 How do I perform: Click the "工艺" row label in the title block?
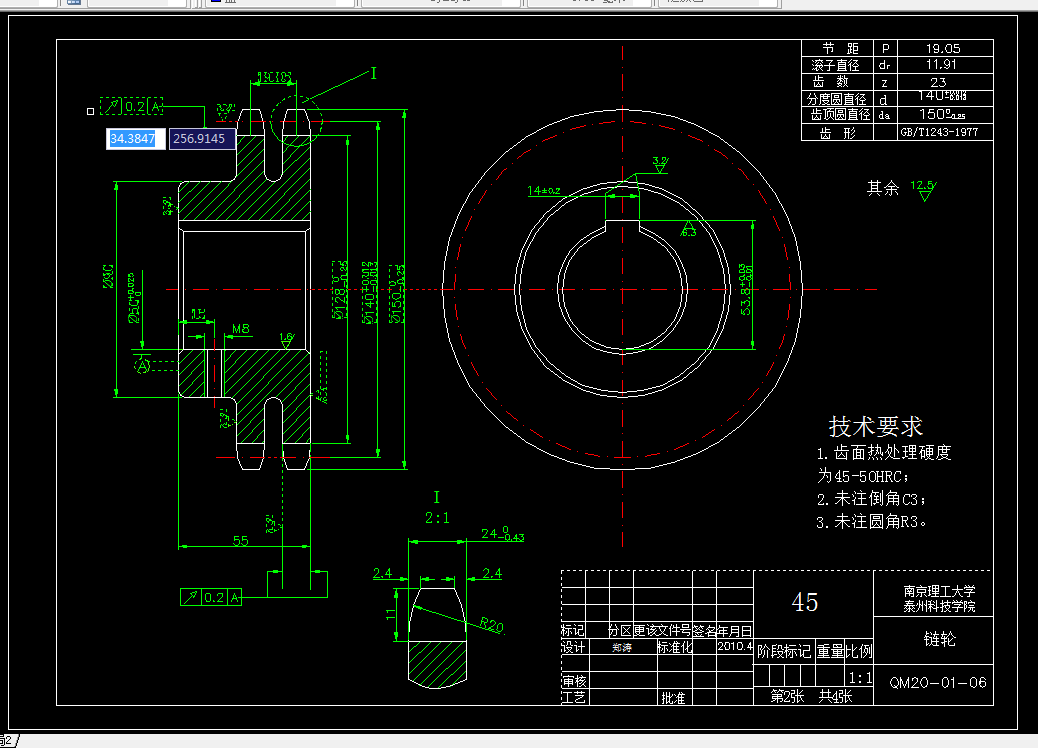click(x=573, y=697)
